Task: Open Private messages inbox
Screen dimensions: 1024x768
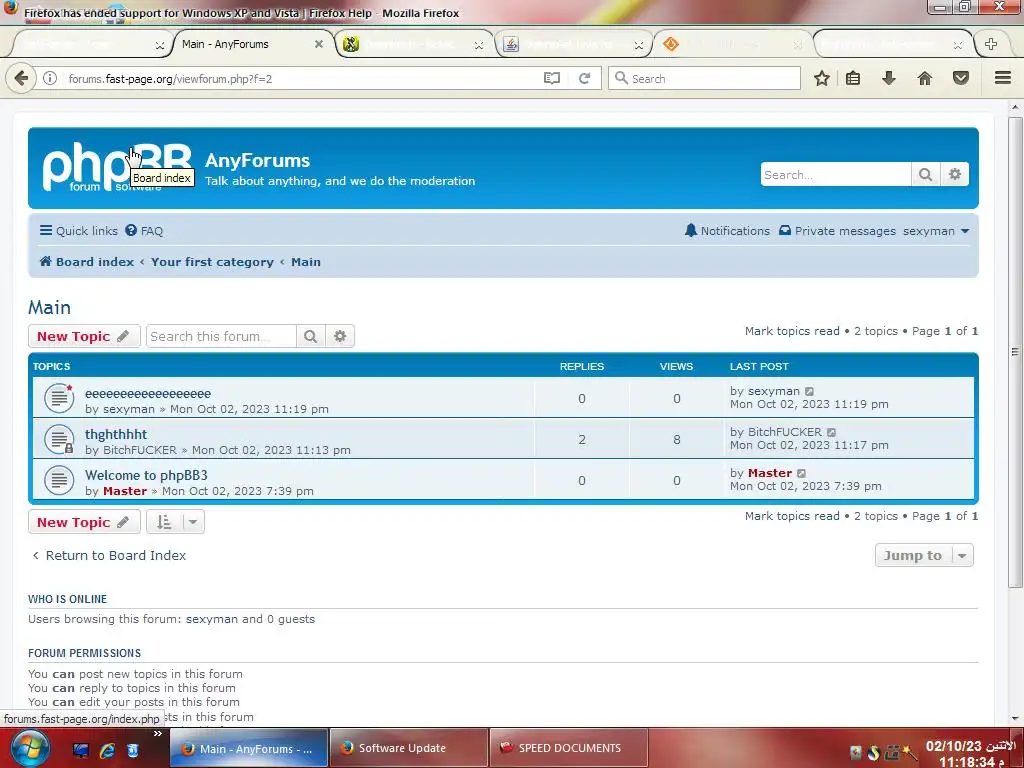Action: pos(837,231)
